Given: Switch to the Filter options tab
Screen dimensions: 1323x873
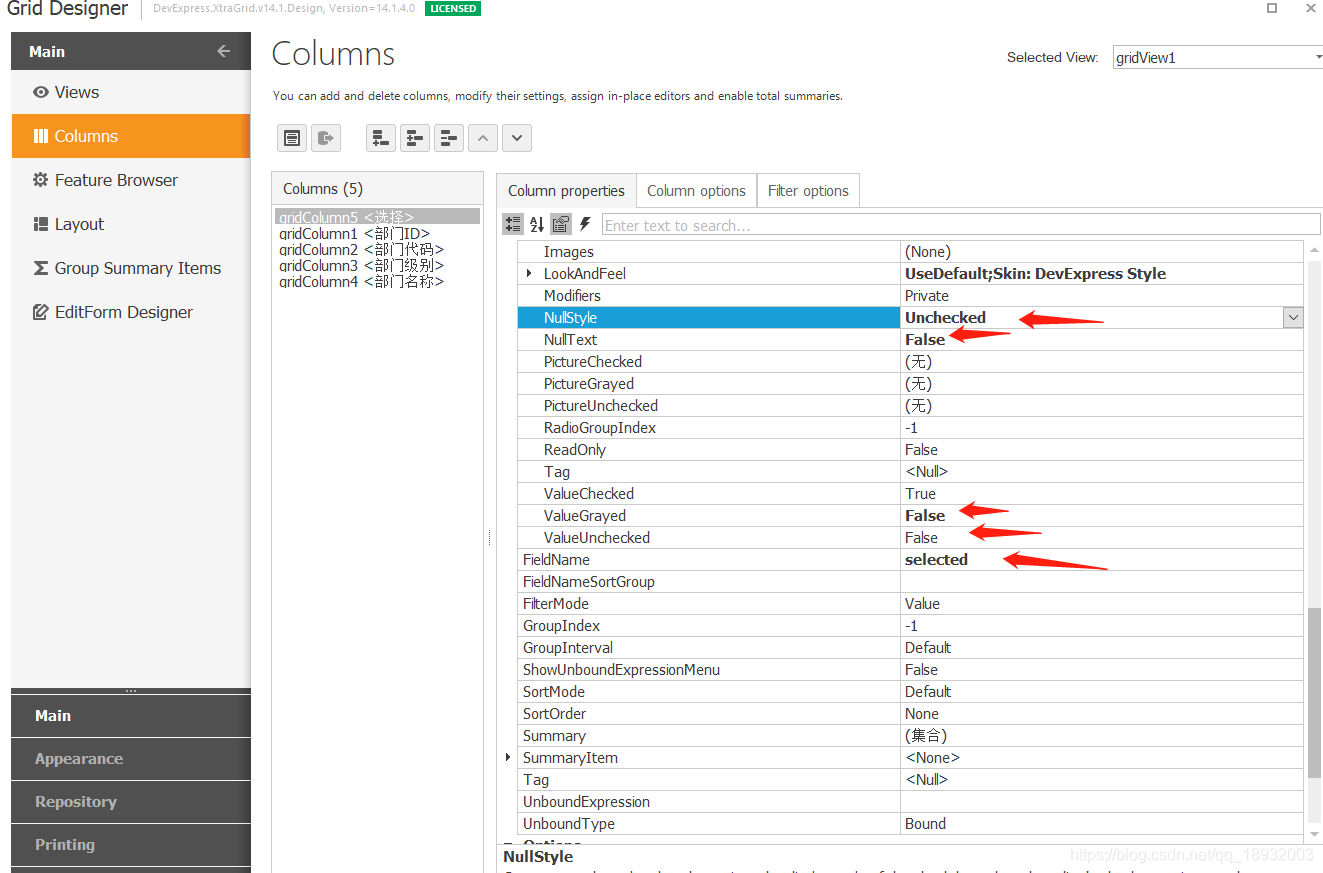Looking at the screenshot, I should click(x=808, y=190).
